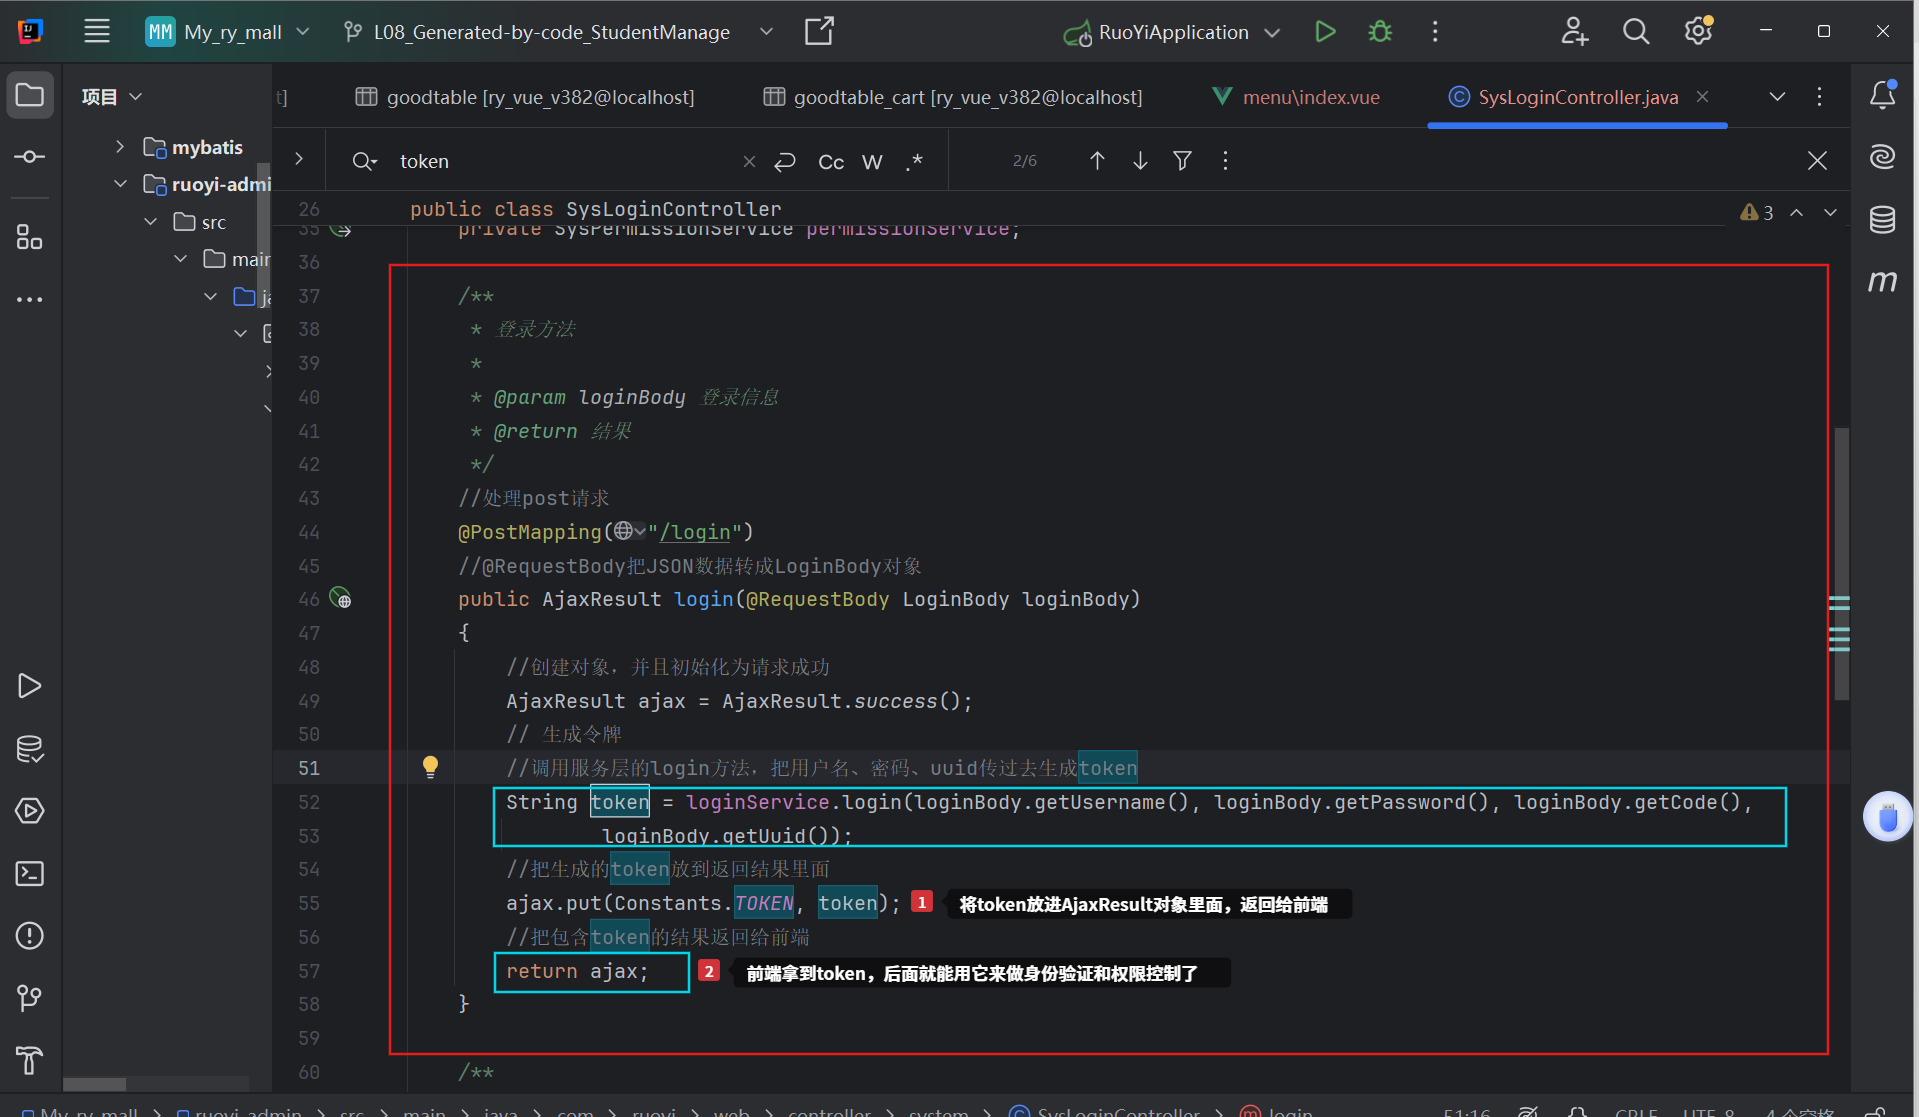Viewport: 1919px width, 1117px height.
Task: Open more run actions menu
Action: pos(1435,31)
